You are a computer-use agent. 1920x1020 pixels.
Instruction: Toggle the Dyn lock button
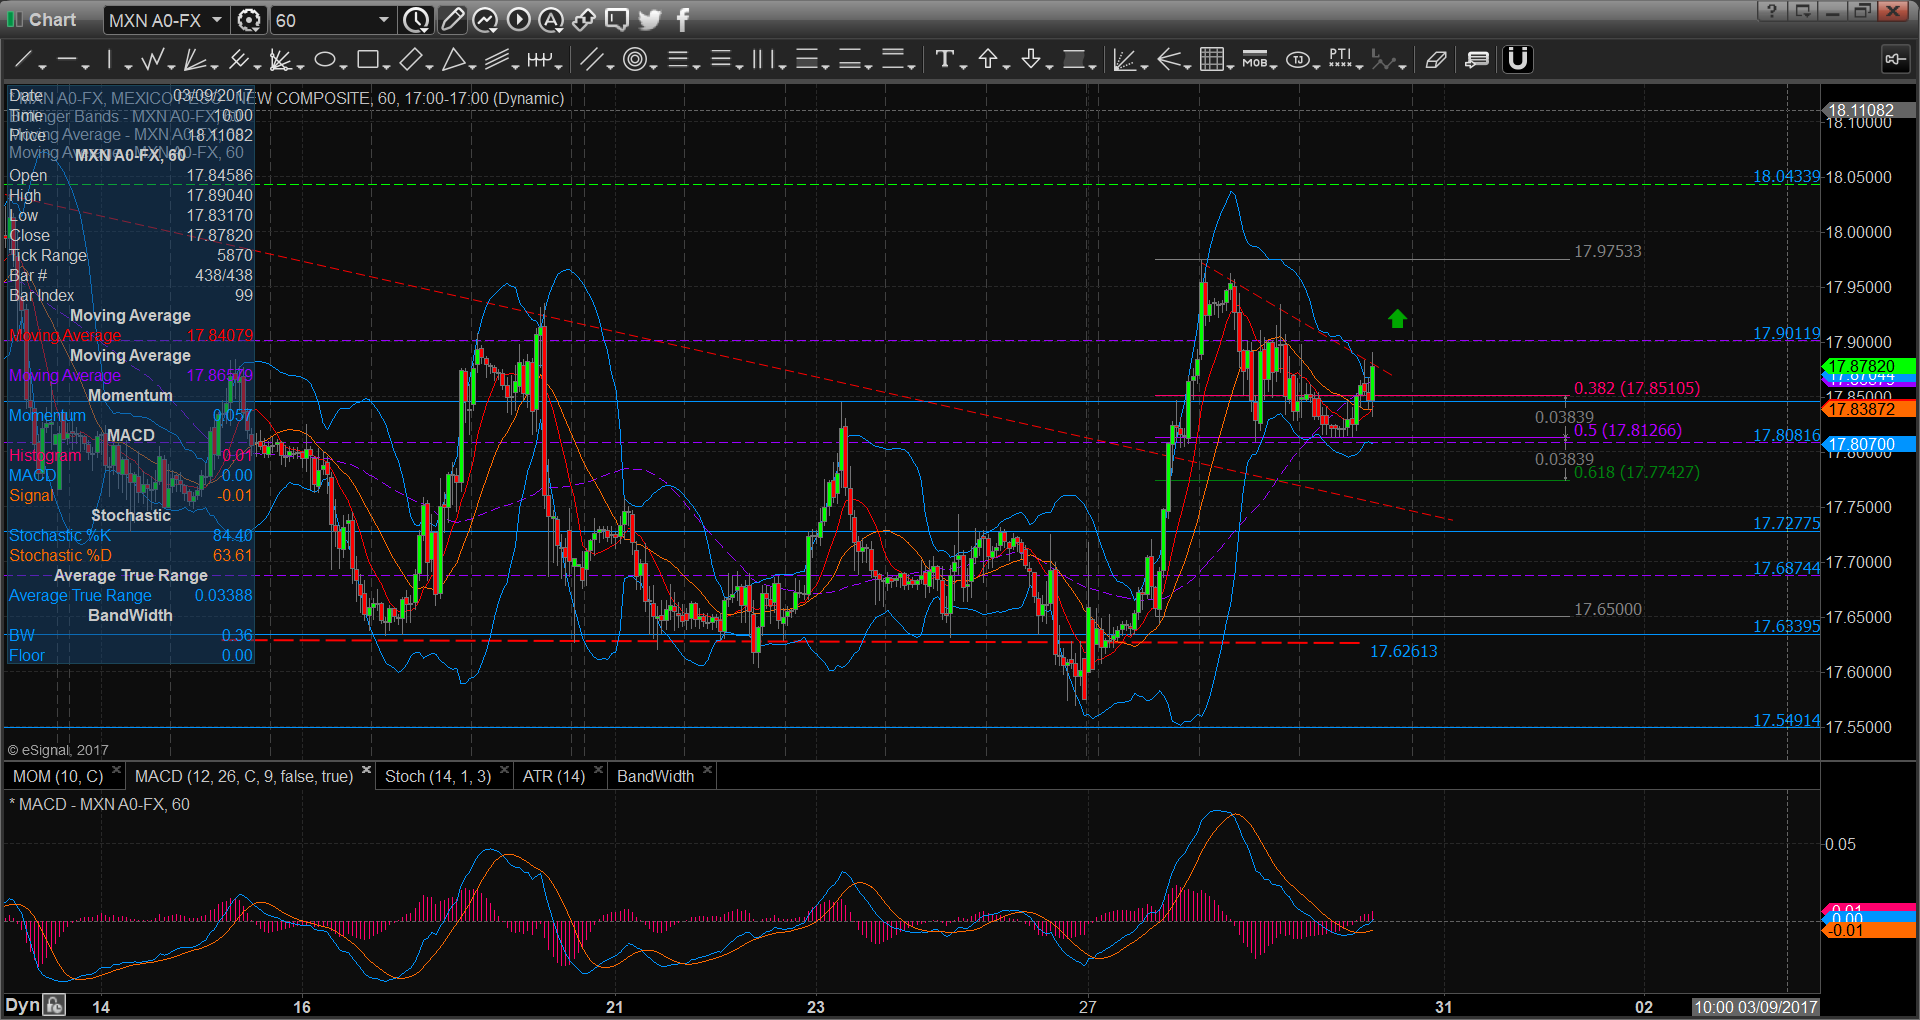point(55,1005)
